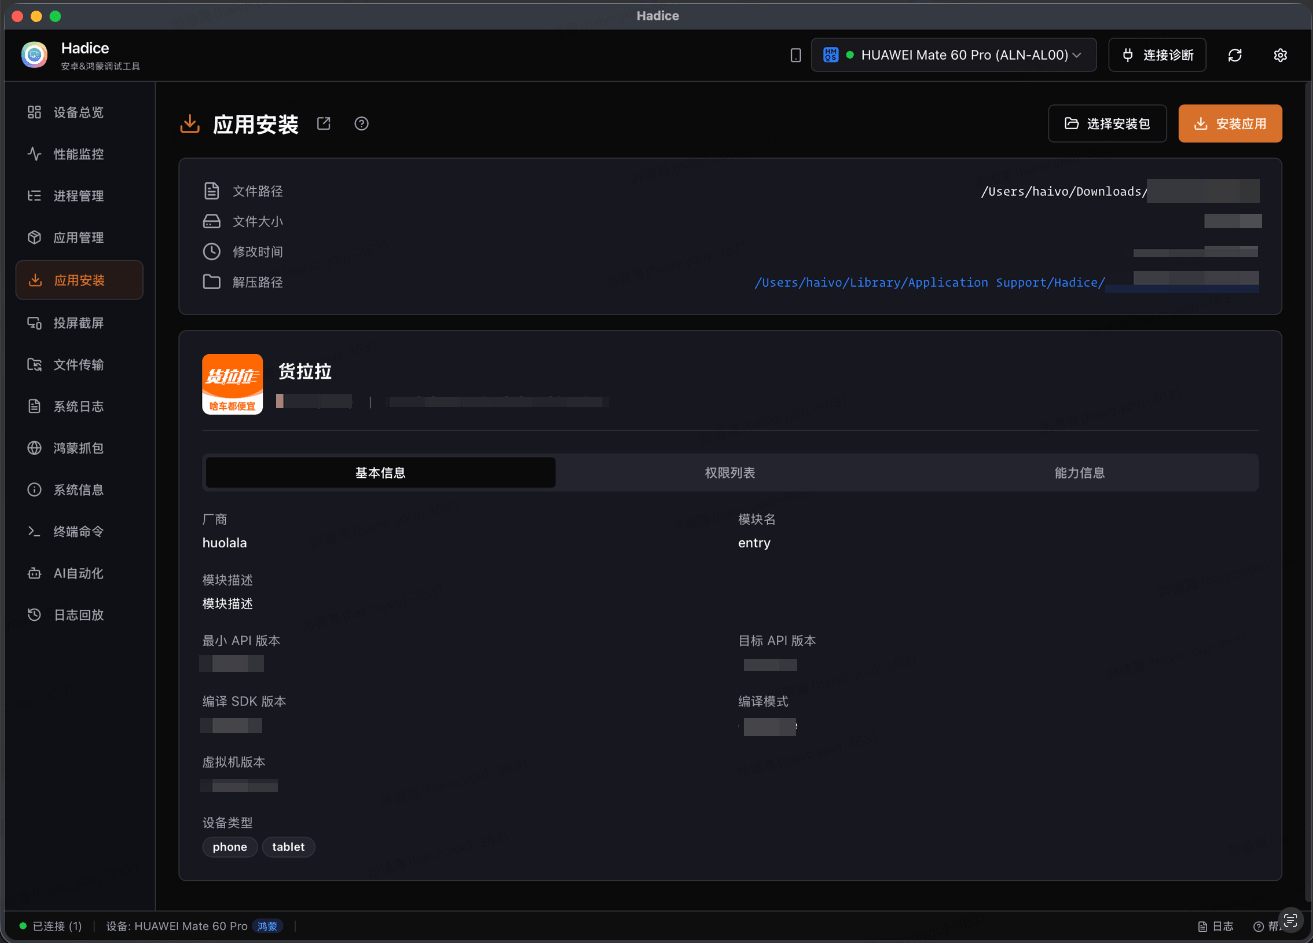Open 投屏截屏 in the sidebar
This screenshot has height=943, width=1313.
pos(79,322)
